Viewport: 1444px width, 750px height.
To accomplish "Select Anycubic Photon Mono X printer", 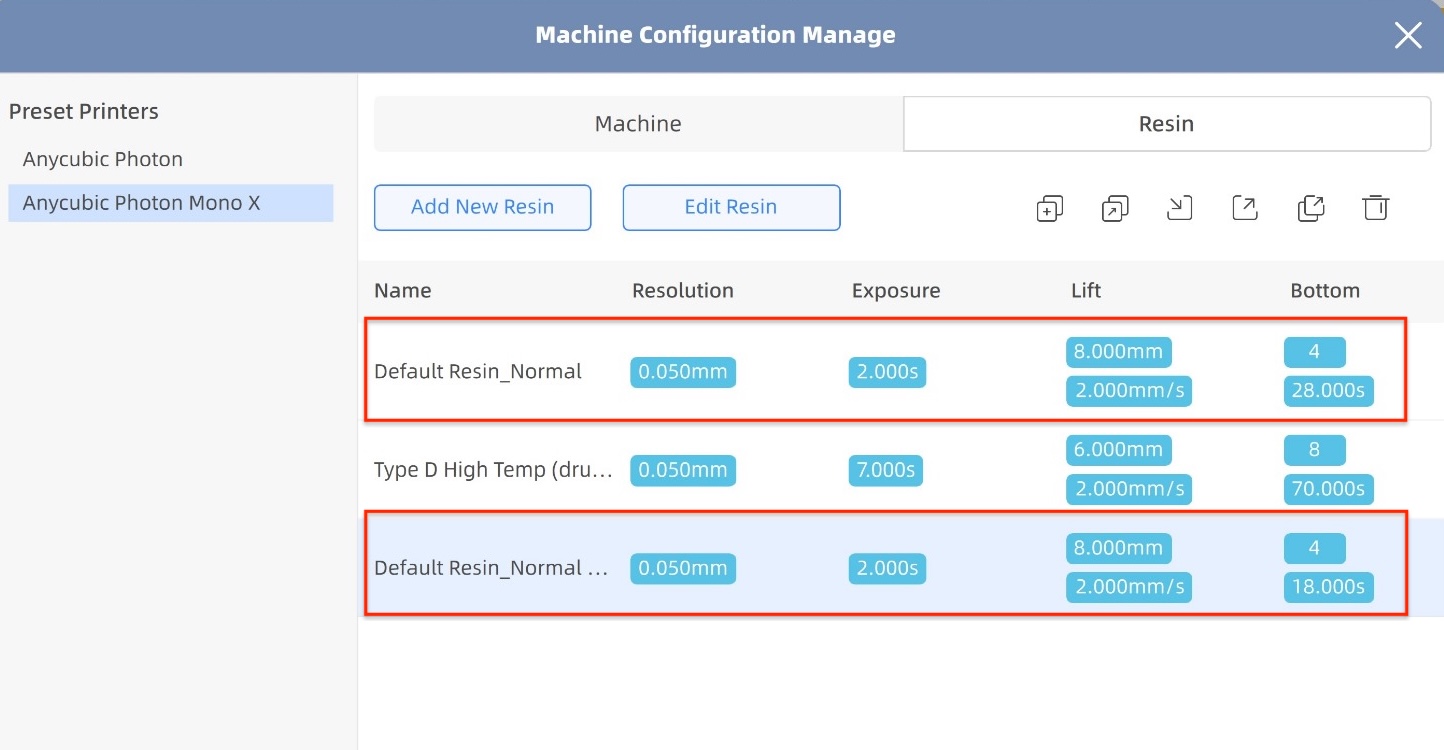I will (141, 203).
